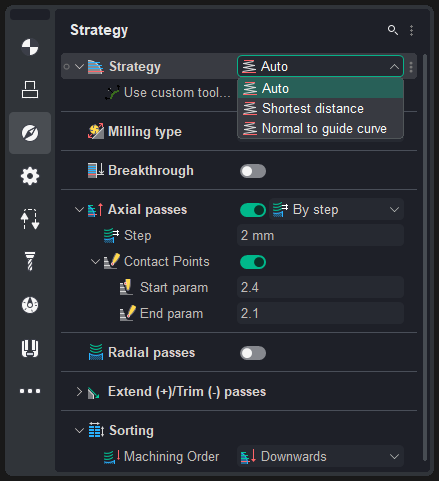Choose Normal to guide curve option
439x481 pixels.
coord(320,128)
